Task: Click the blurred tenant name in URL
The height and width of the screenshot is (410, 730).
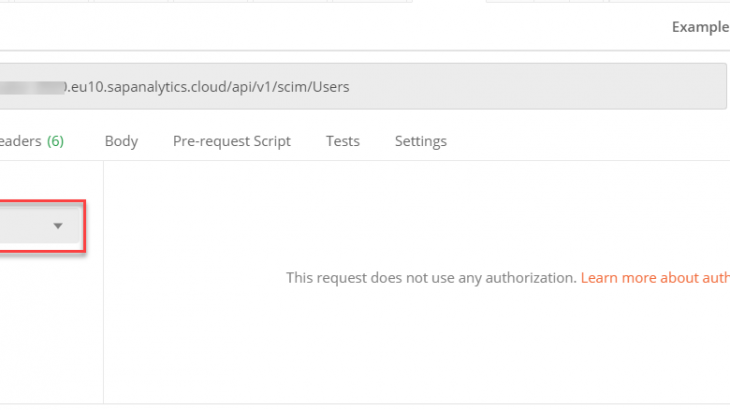Action: click(30, 87)
